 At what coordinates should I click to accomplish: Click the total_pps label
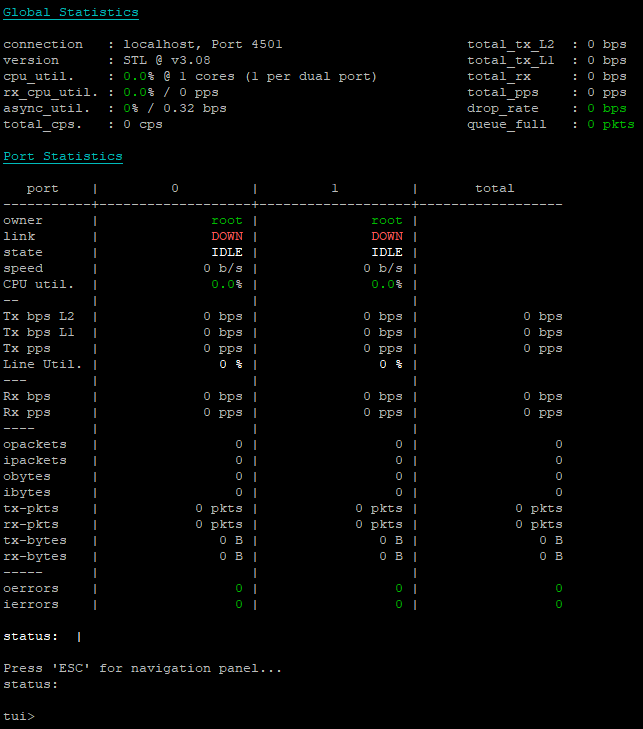503,93
